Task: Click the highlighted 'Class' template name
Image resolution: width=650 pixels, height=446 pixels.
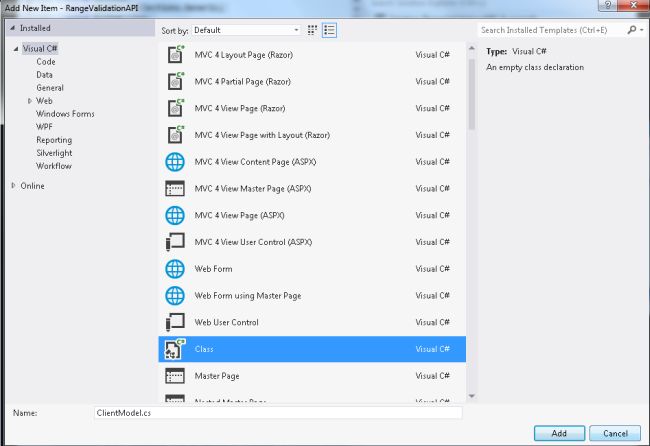Action: 204,349
